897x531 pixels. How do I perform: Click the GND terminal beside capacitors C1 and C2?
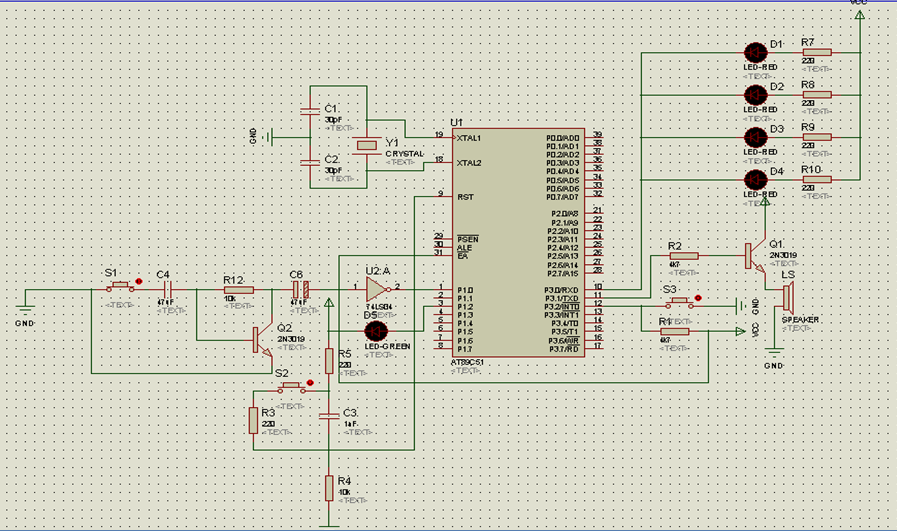coord(269,137)
